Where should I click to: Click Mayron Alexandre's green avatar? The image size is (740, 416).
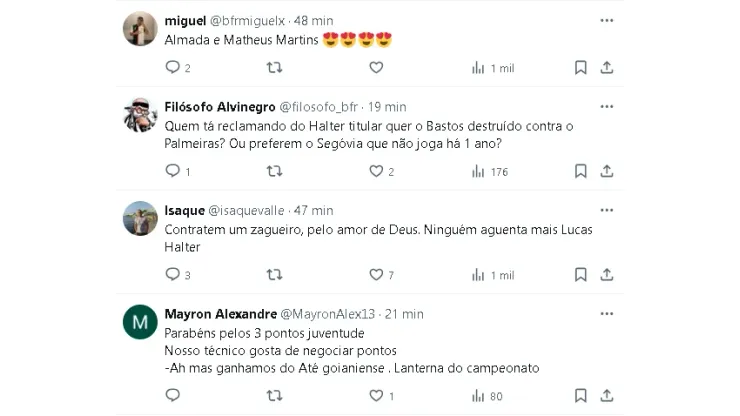[140, 322]
